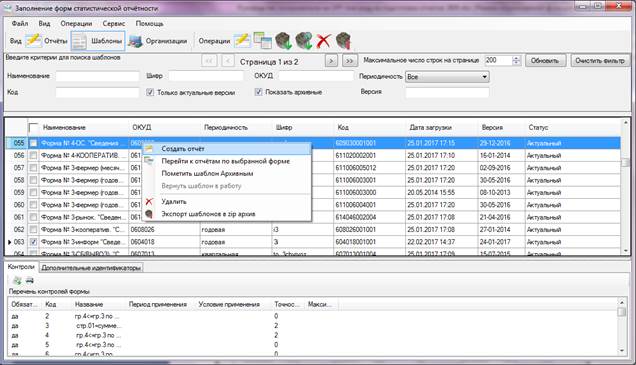Click the red X delete icon in the toolbar
The width and height of the screenshot is (636, 365).
click(x=324, y=41)
